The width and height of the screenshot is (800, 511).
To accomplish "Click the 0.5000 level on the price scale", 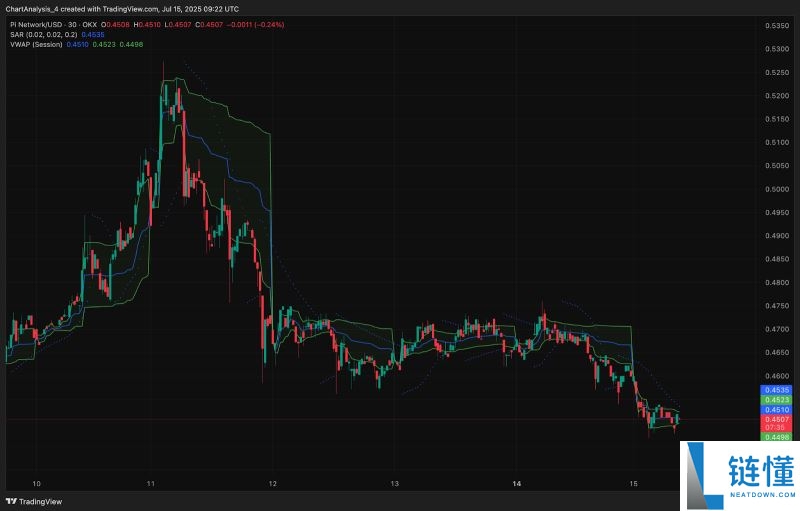I will click(777, 189).
